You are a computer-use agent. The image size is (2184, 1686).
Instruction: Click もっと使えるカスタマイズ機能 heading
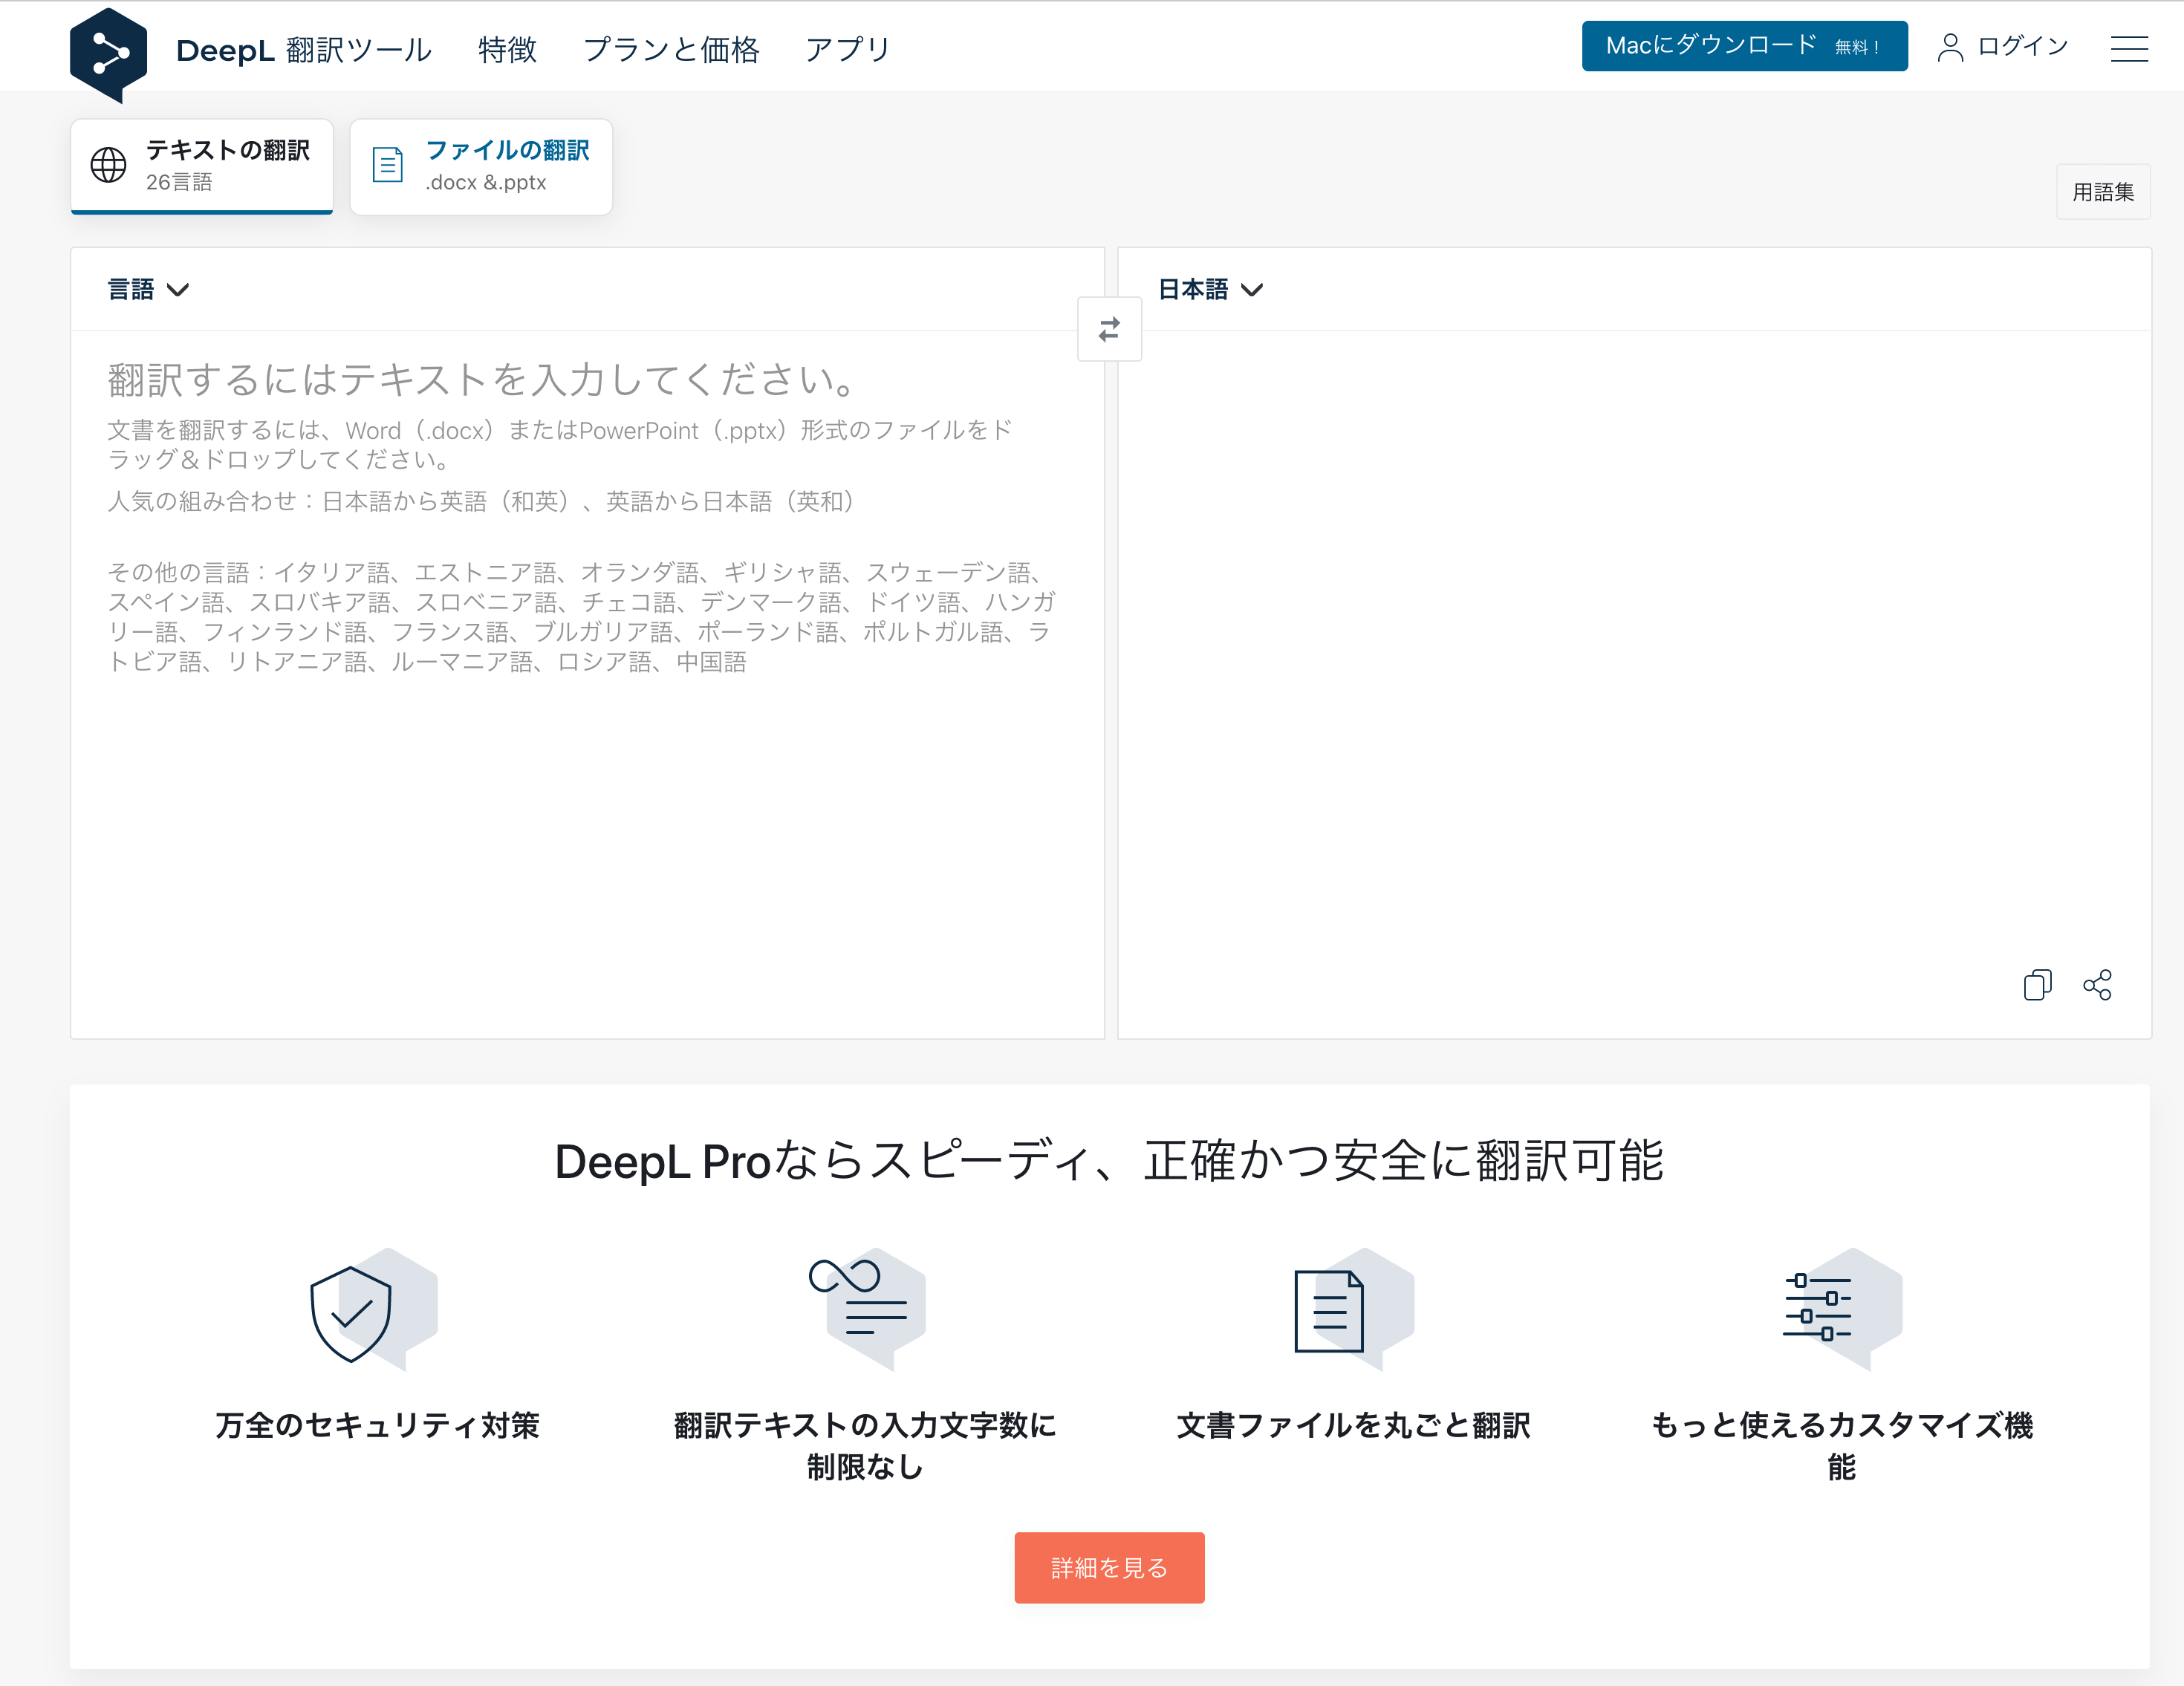(1842, 1446)
